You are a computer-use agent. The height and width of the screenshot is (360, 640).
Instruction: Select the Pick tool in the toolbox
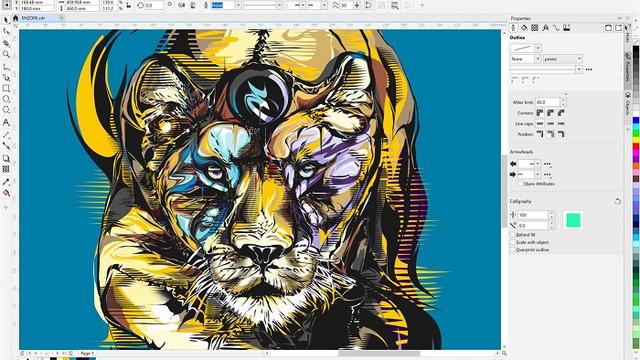(6, 20)
